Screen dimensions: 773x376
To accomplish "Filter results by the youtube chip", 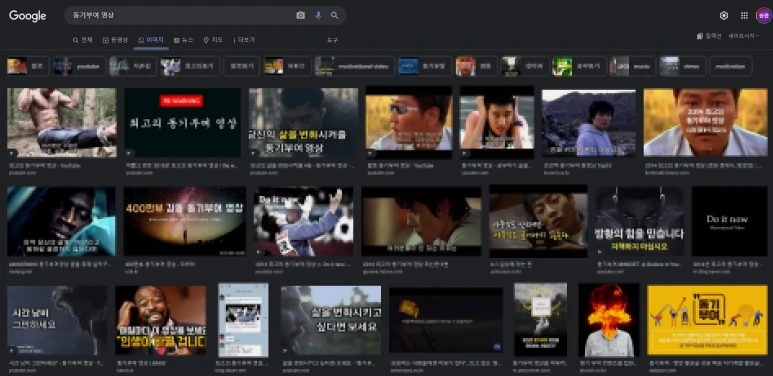I will pos(79,66).
